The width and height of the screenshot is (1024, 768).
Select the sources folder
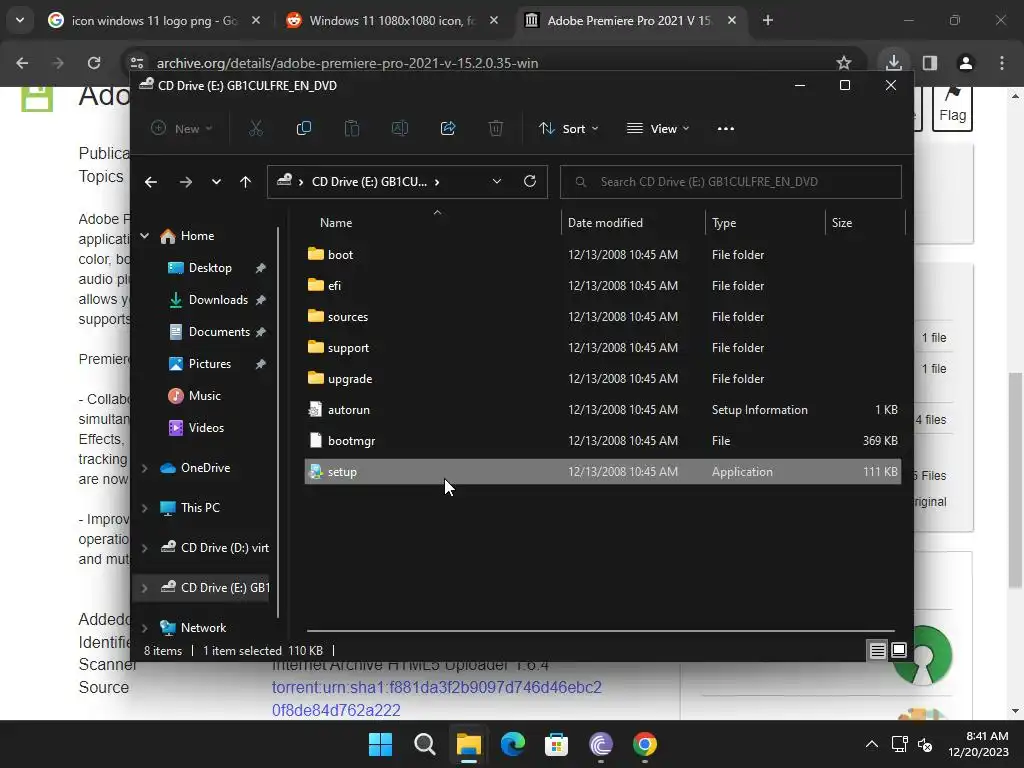tap(603, 317)
